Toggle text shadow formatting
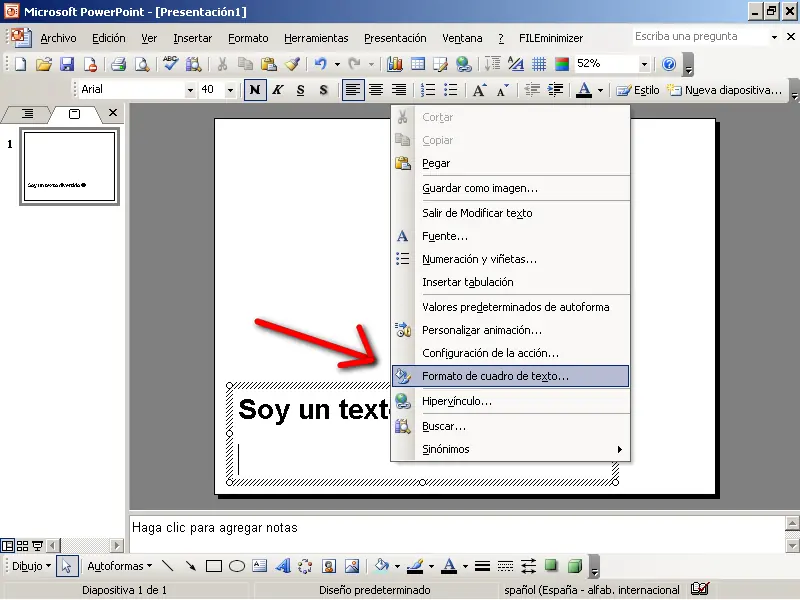The height and width of the screenshot is (600, 800). click(x=323, y=90)
